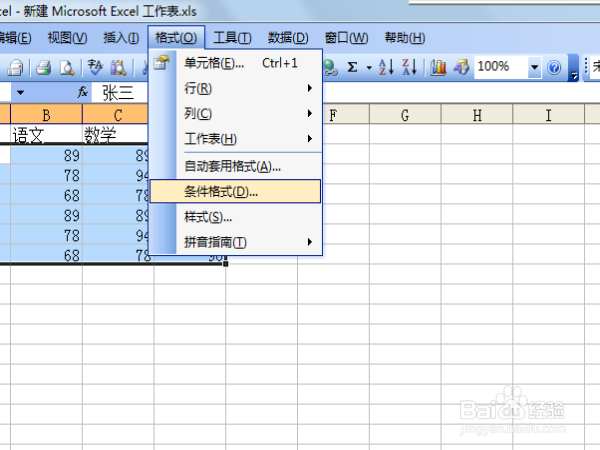Viewport: 600px width, 450px height.
Task: Click the AutoSum sigma icon
Action: [x=352, y=68]
